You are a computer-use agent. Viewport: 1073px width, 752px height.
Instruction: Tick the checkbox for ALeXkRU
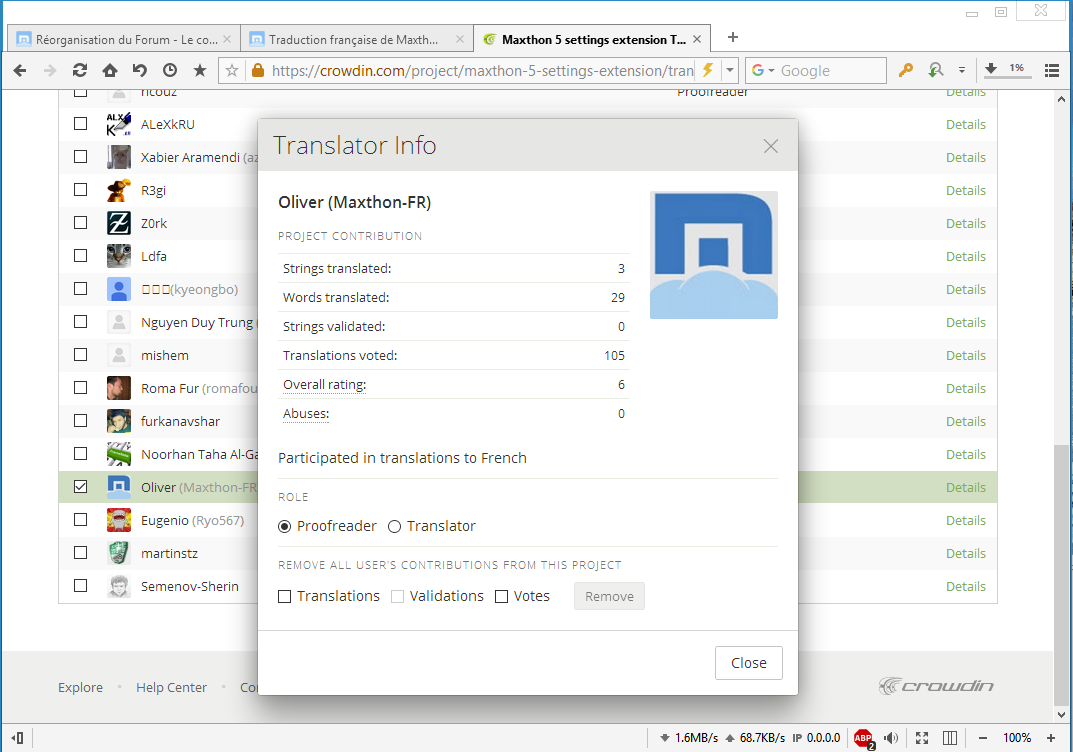coord(81,124)
